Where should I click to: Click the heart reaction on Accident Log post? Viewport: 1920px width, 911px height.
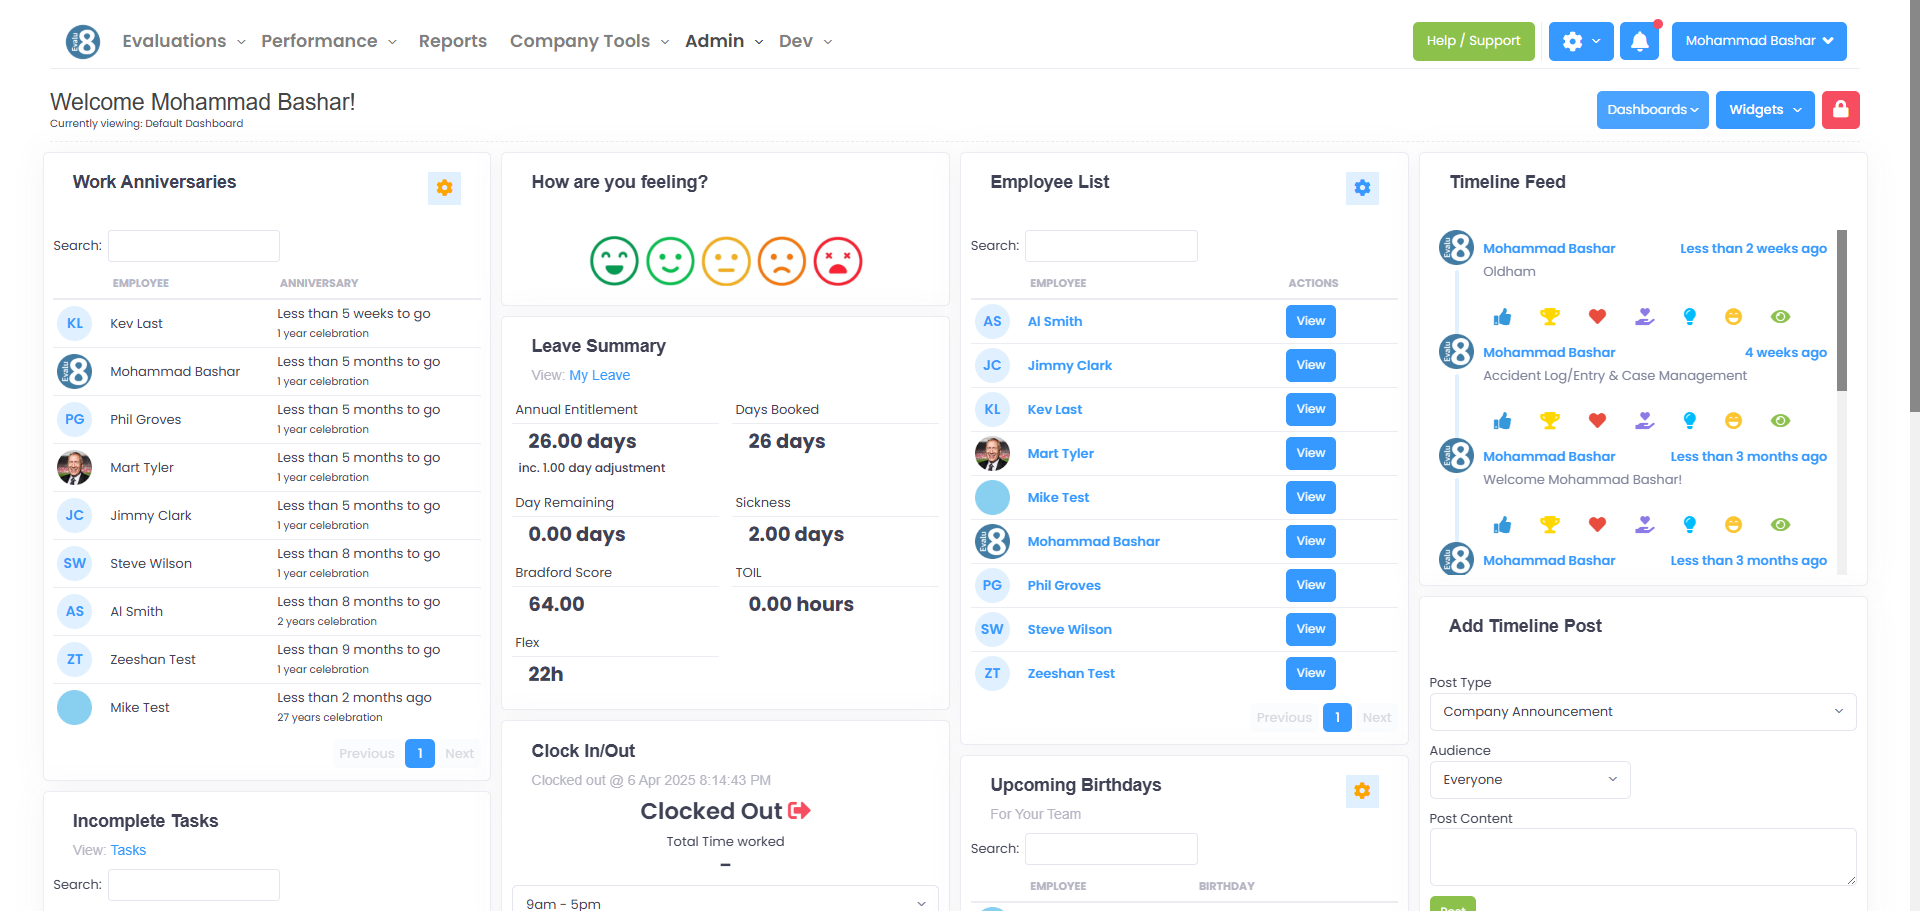[x=1597, y=421]
